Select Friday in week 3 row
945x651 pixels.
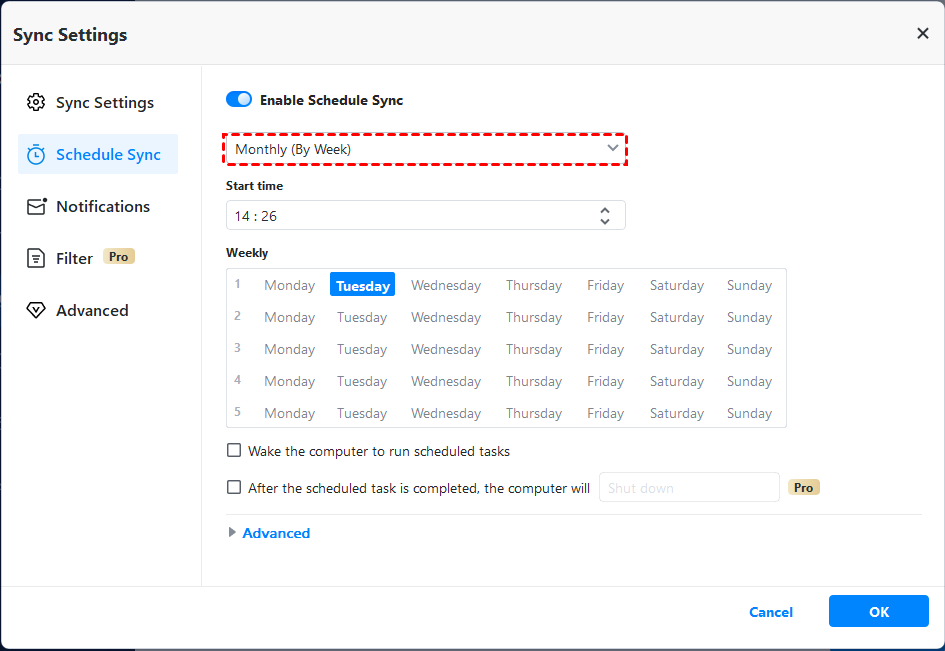pyautogui.click(x=605, y=349)
